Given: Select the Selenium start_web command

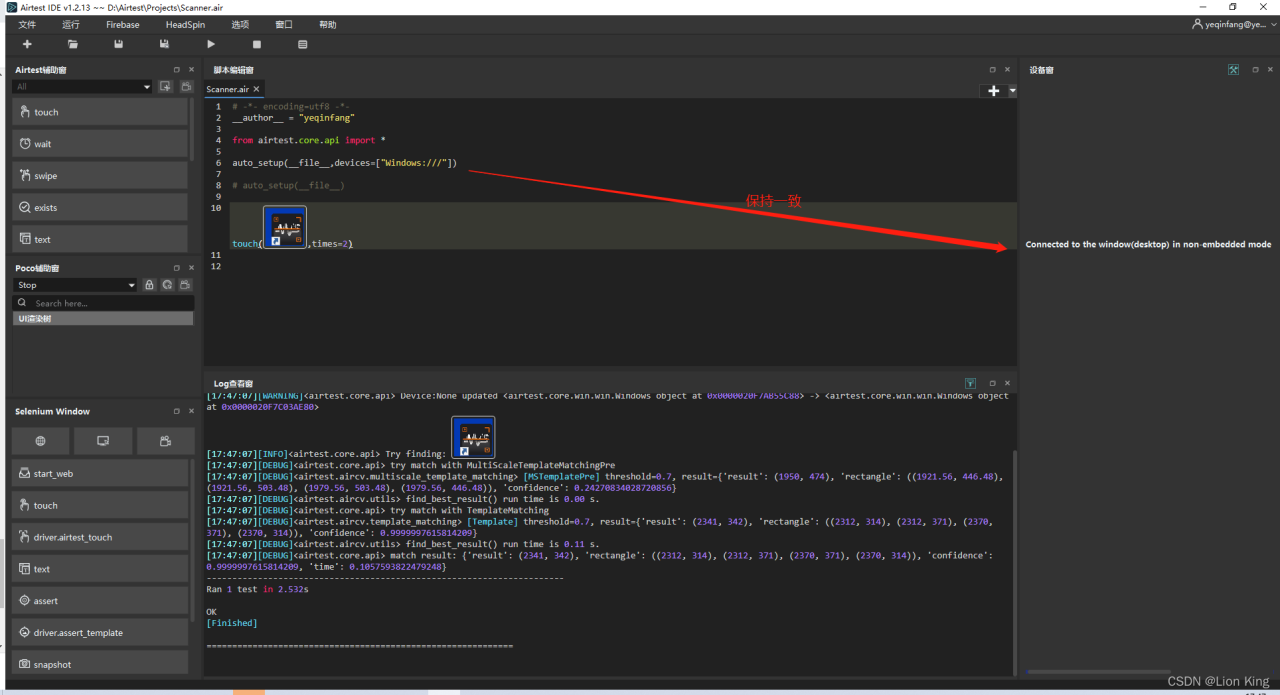Looking at the screenshot, I should tap(100, 473).
